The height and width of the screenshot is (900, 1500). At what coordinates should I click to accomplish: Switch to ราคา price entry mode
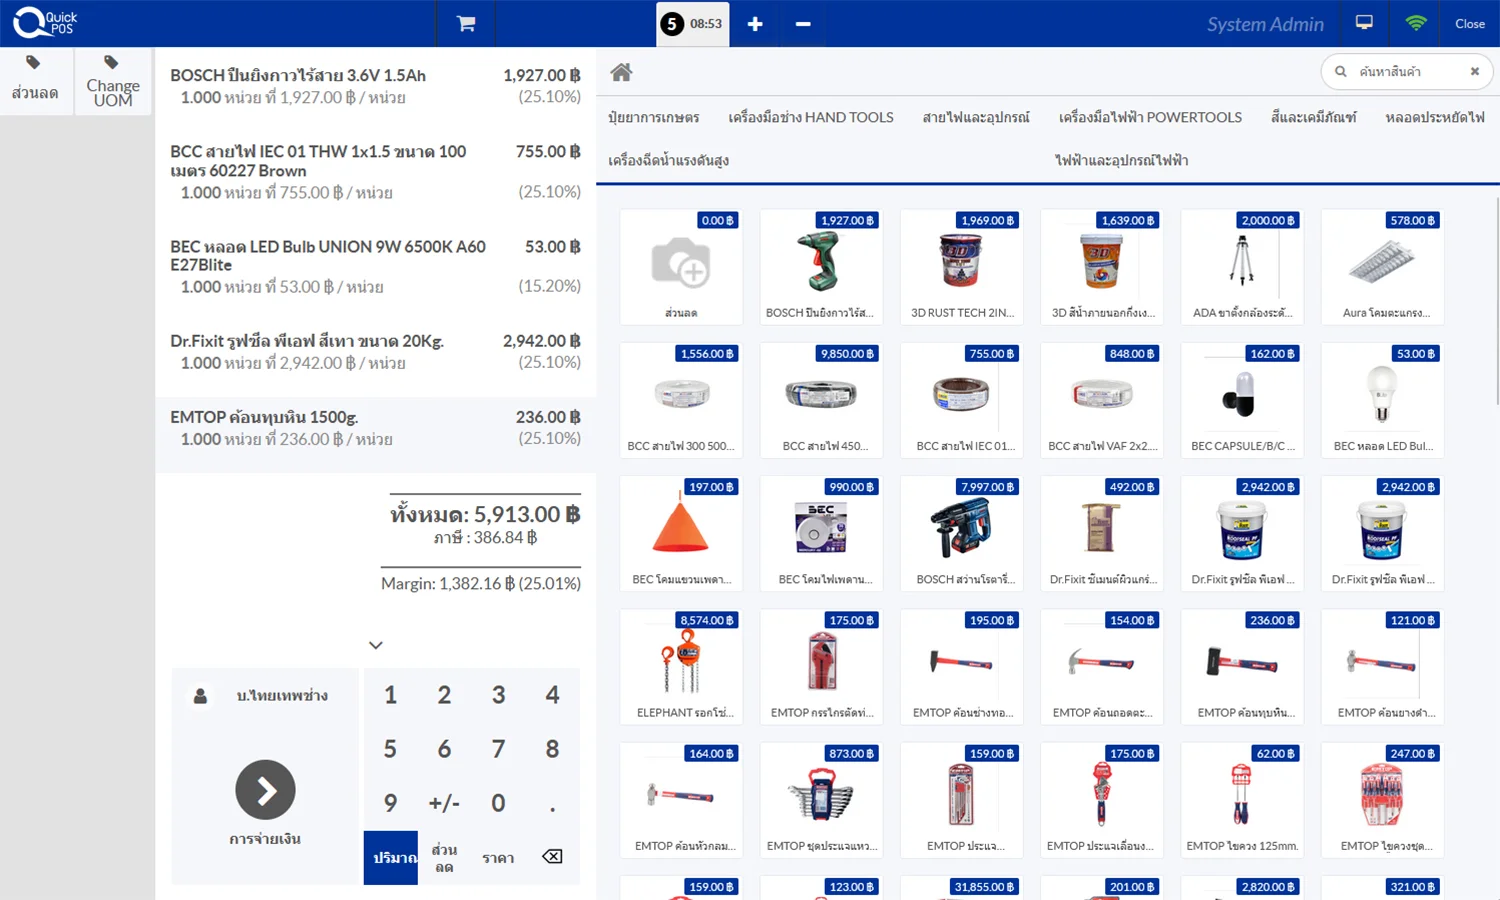[x=497, y=856]
